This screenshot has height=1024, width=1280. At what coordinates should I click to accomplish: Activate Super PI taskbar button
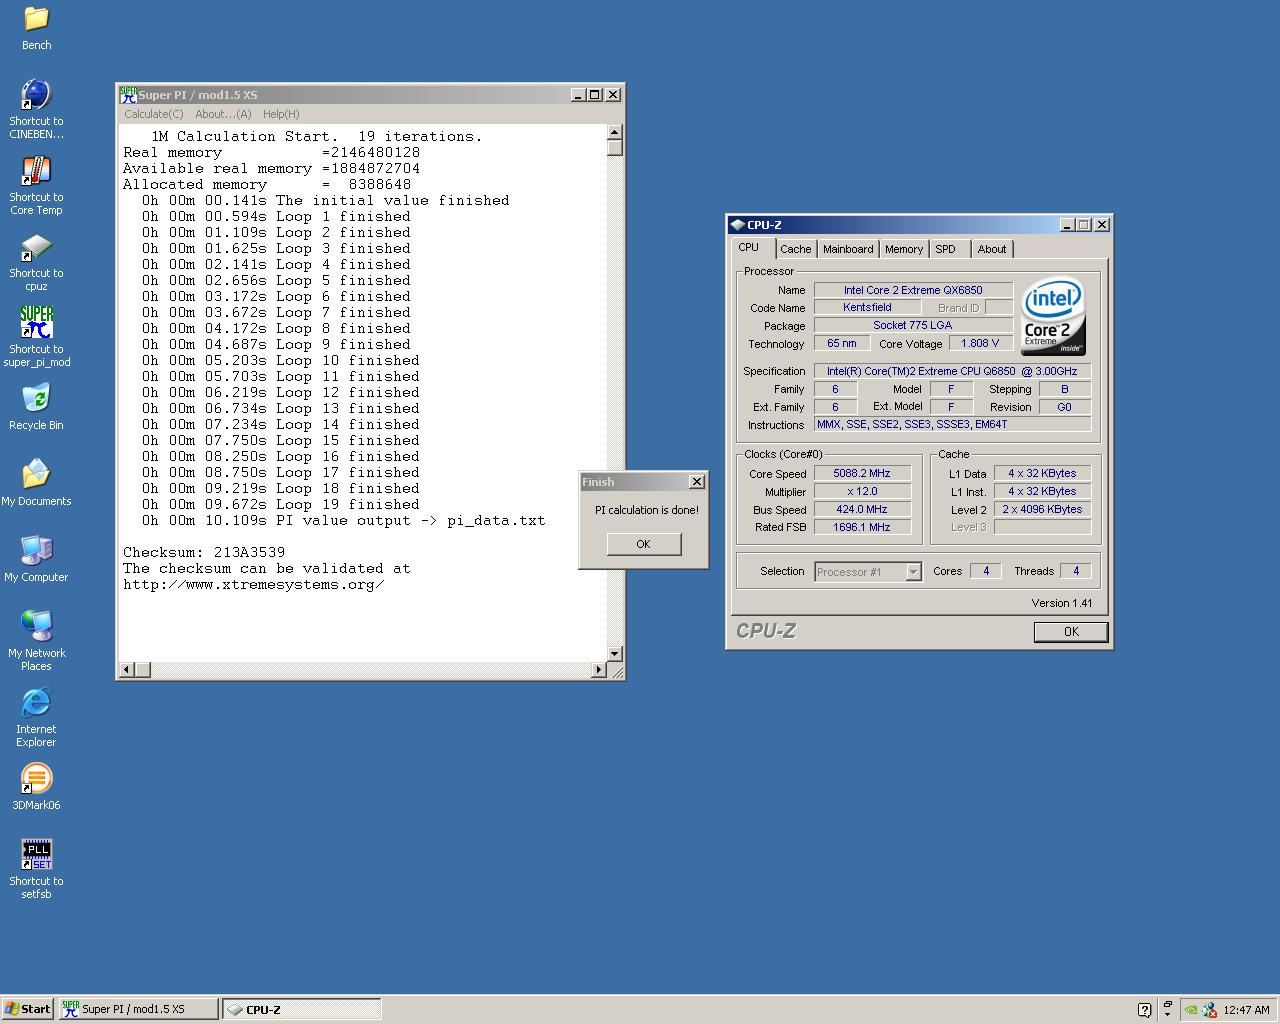(138, 1009)
